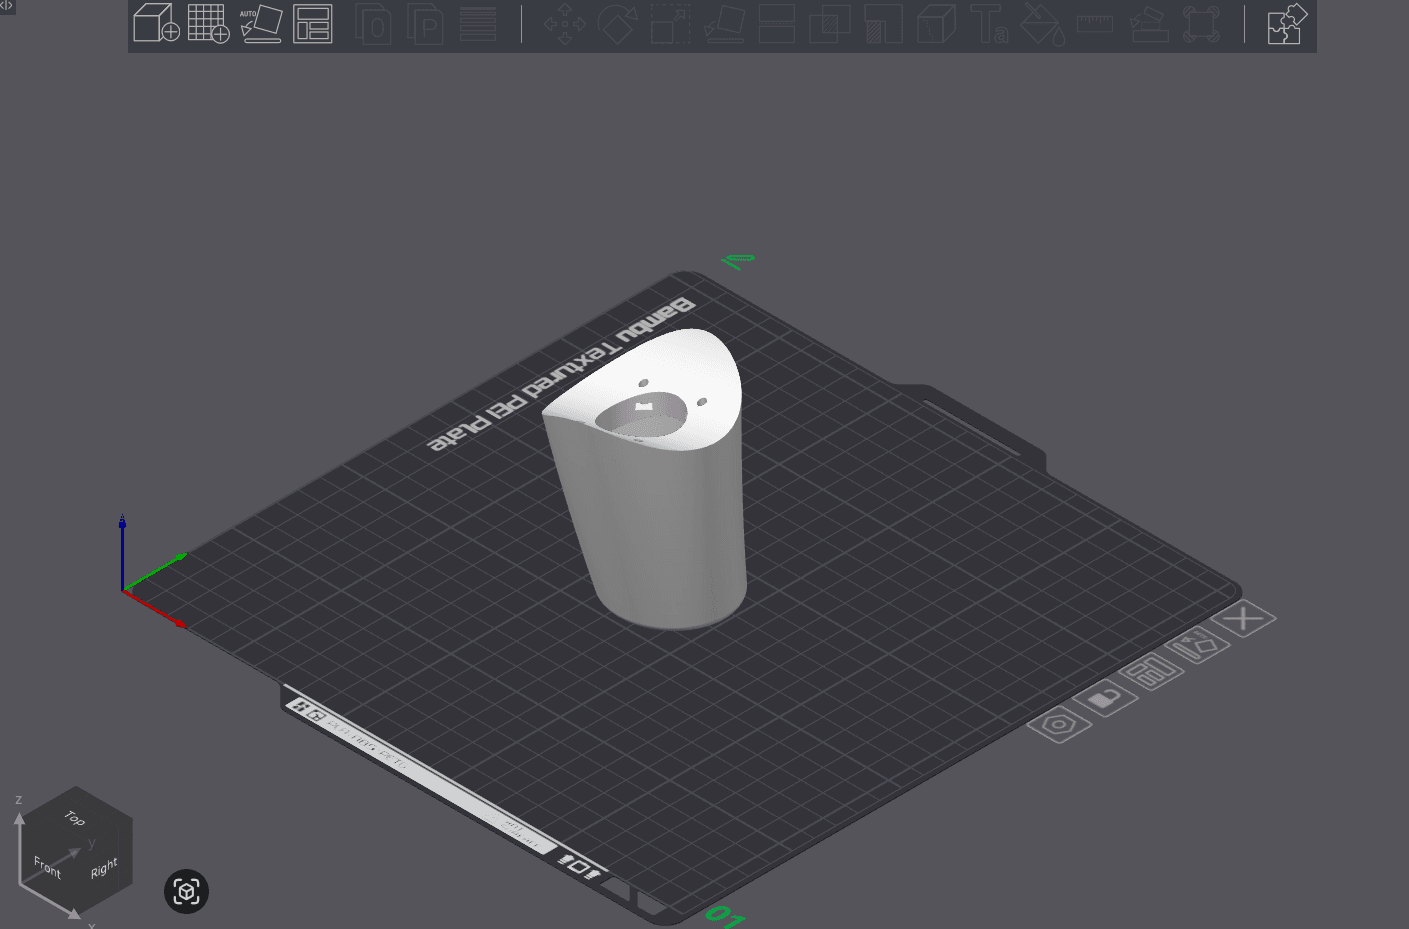This screenshot has width=1409, height=929.
Task: Open the color painting tool
Action: [x=1041, y=24]
